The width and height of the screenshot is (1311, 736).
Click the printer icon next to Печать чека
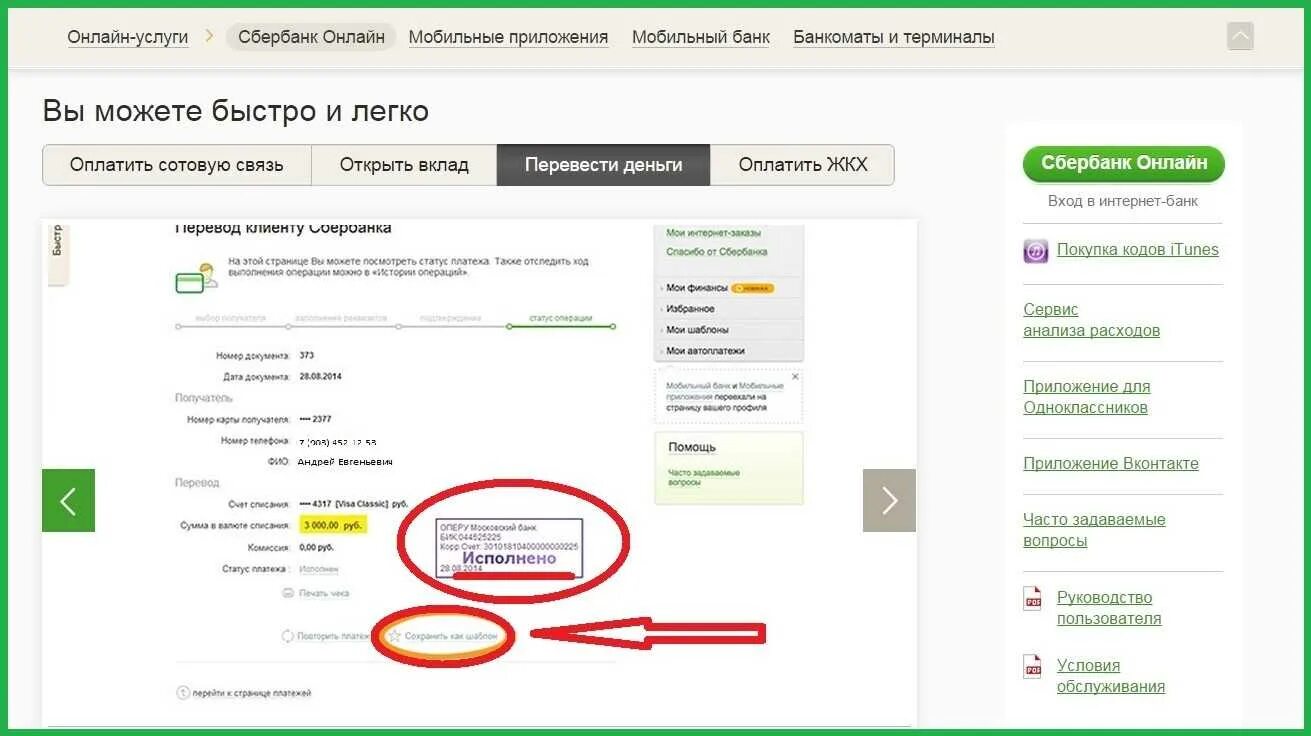[289, 593]
